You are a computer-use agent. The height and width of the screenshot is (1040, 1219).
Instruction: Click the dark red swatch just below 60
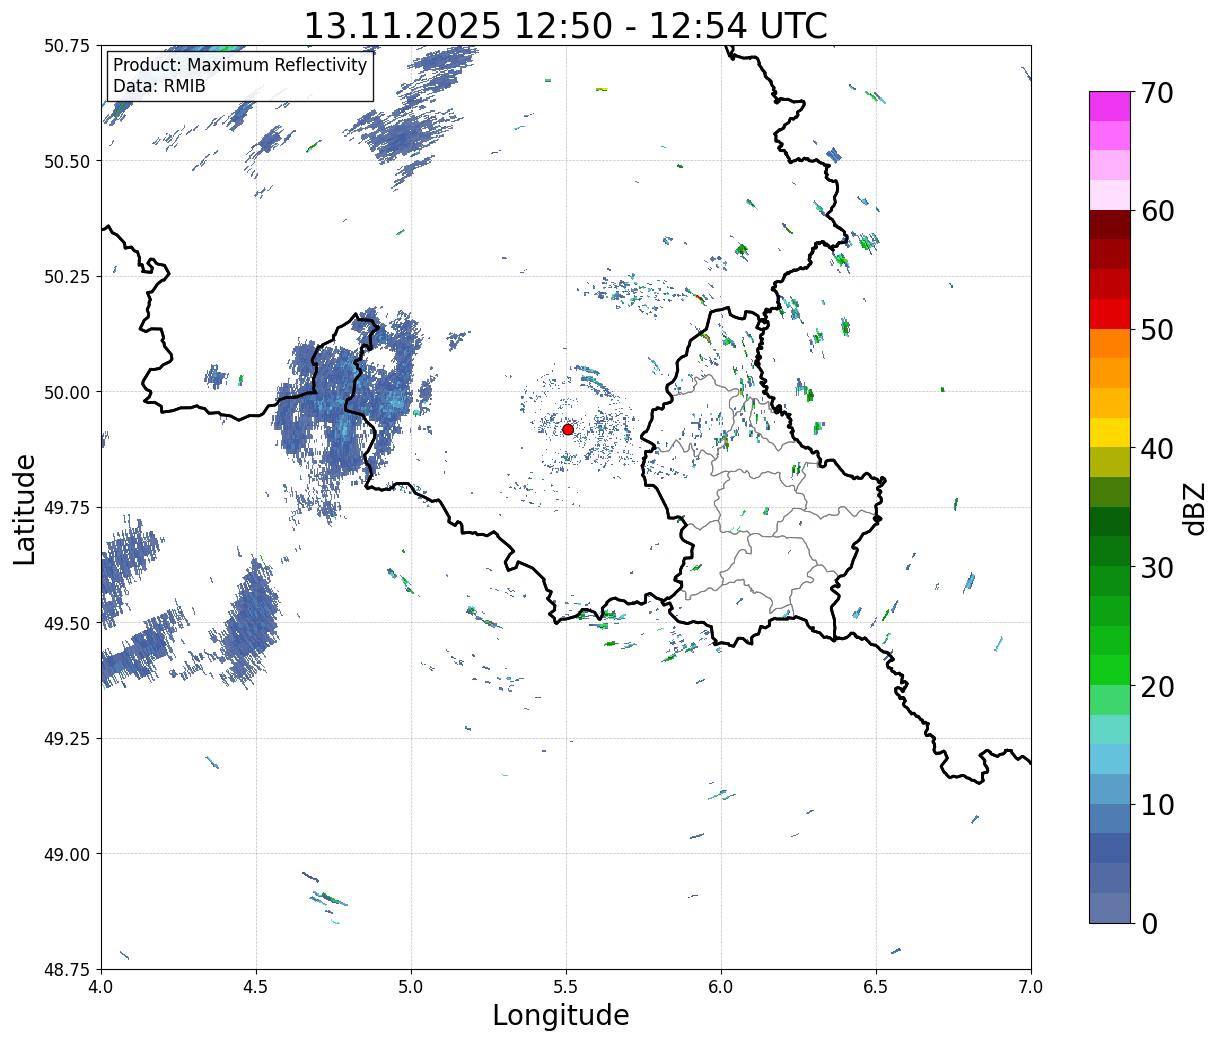(1110, 225)
